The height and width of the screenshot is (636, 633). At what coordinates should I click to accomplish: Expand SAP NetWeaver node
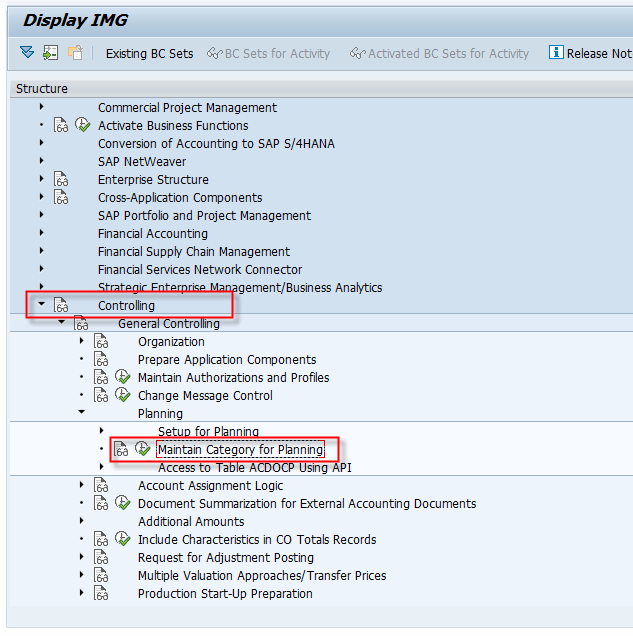pos(41,161)
